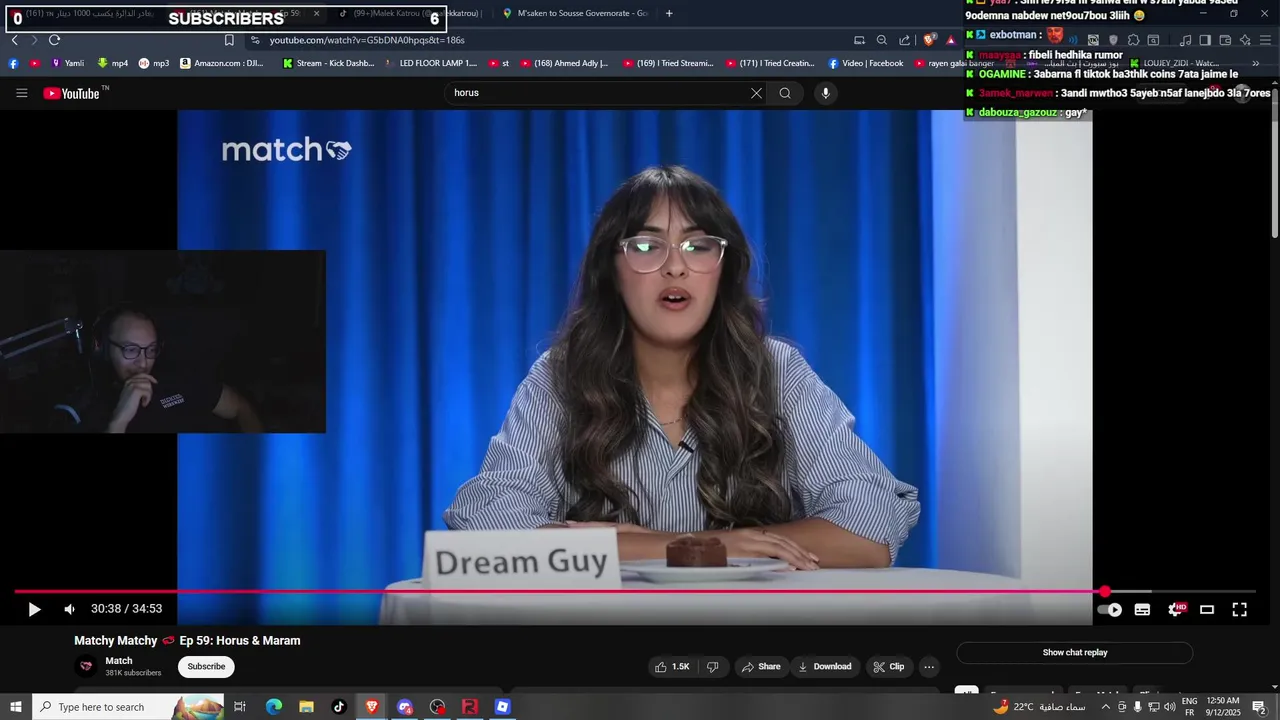
Task: Open Match channel avatar
Action: [87, 666]
